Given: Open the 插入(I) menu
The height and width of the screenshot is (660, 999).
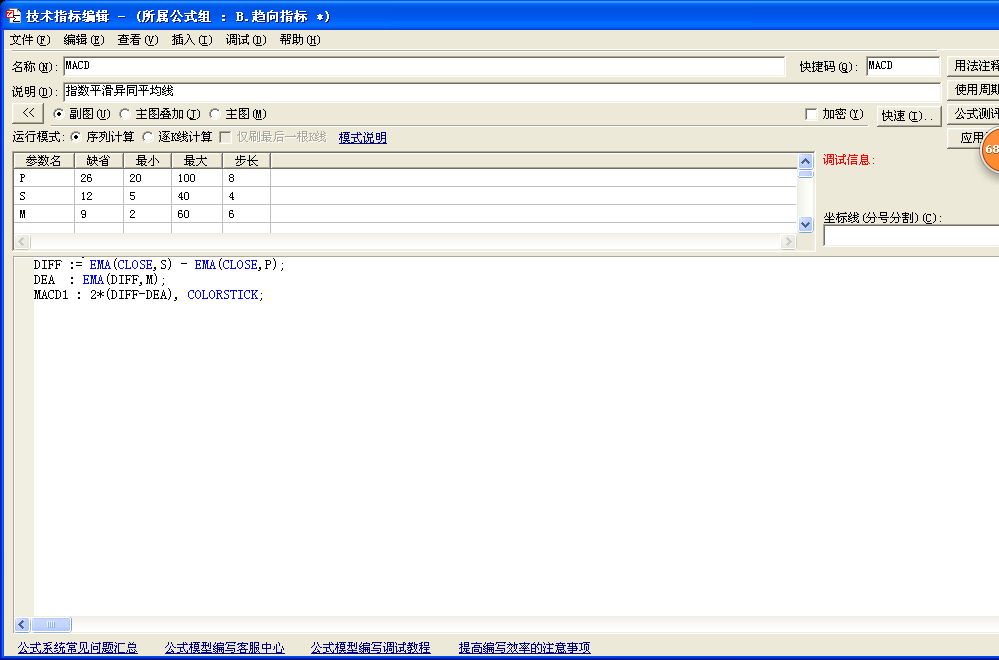Looking at the screenshot, I should click(x=192, y=40).
